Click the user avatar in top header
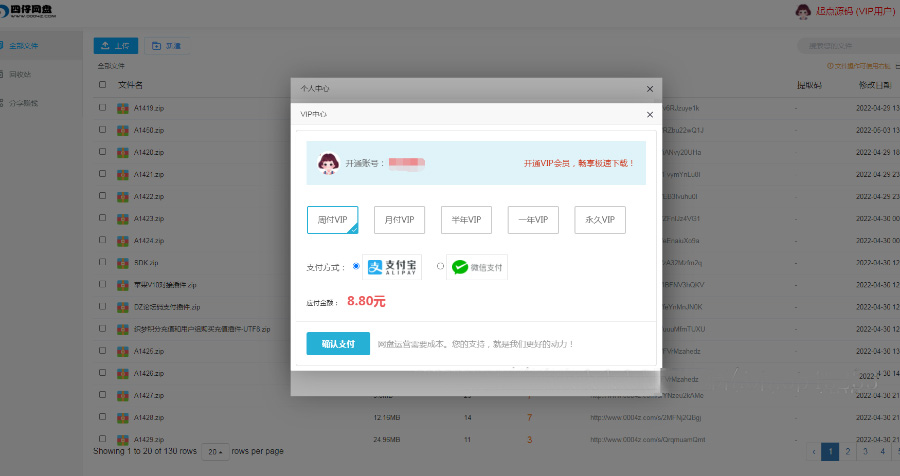900x476 pixels. coord(802,11)
